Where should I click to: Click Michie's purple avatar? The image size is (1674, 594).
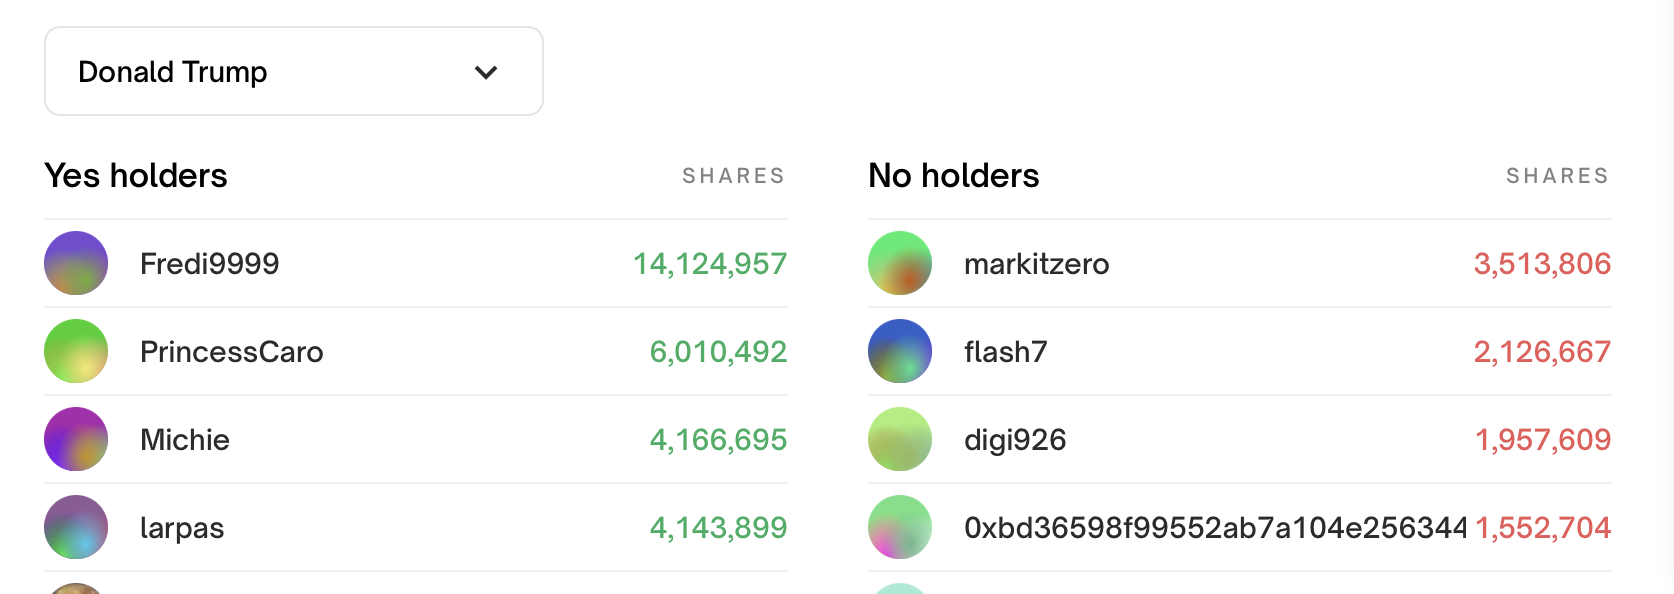coord(76,439)
